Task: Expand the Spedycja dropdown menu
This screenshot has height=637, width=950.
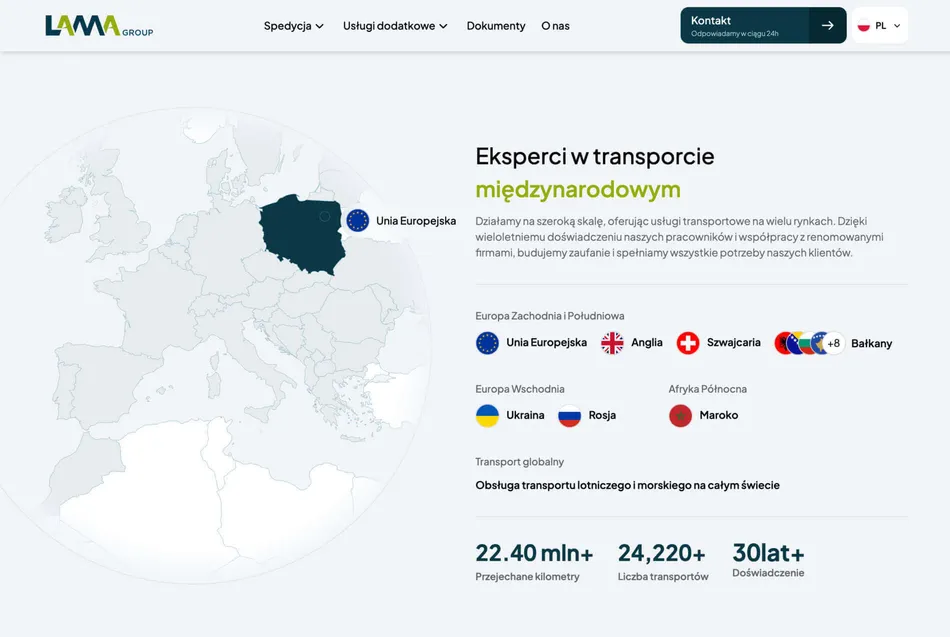Action: (x=294, y=26)
